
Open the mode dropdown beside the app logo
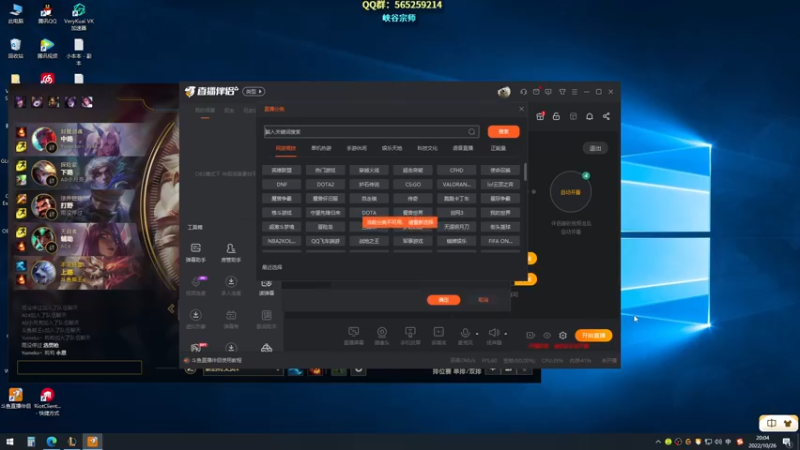click(x=254, y=92)
